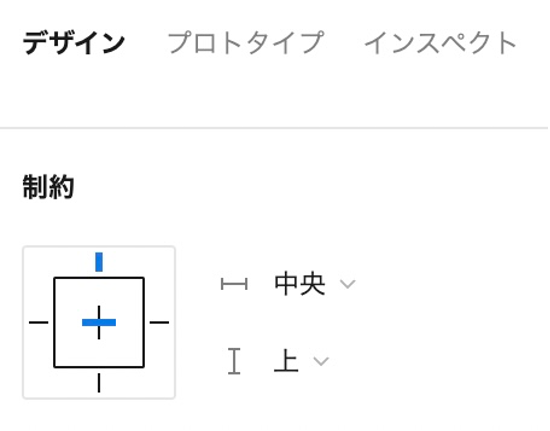
Task: Click the vertical constraint height icon
Action: 234,361
